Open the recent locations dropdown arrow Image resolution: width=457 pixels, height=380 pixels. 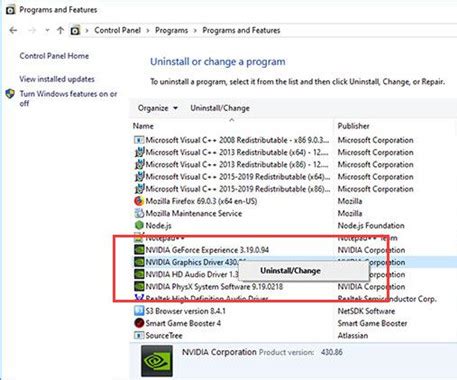click(47, 30)
